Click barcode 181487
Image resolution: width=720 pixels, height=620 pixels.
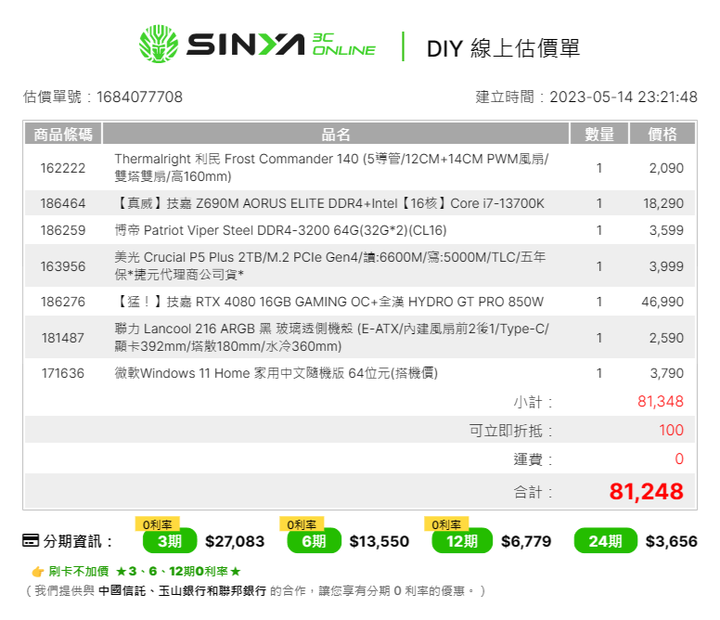(x=63, y=338)
